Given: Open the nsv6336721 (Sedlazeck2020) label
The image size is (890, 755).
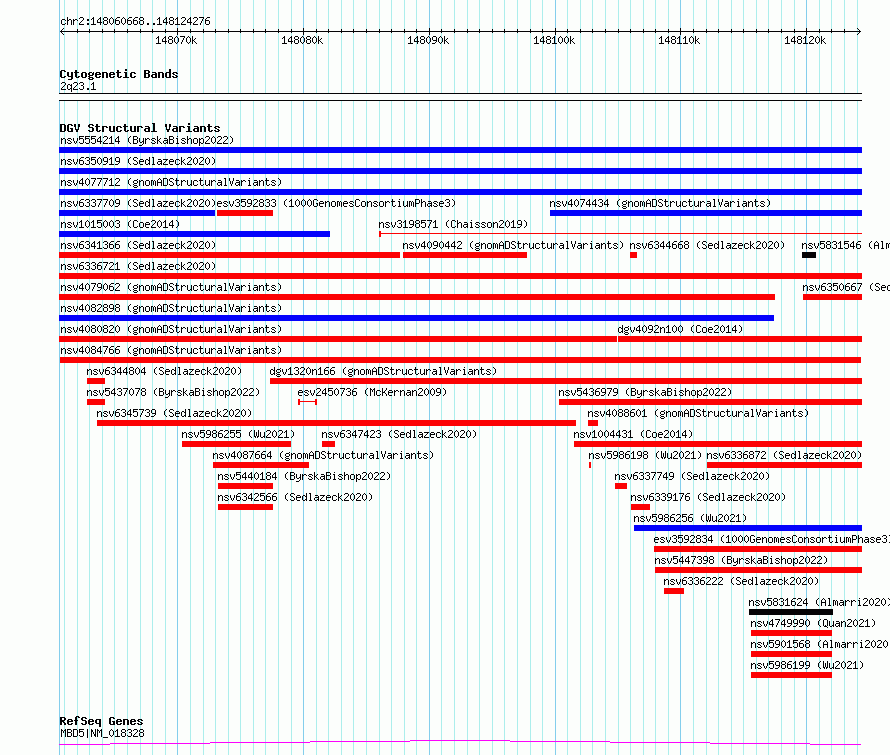Looking at the screenshot, I should (x=138, y=266).
